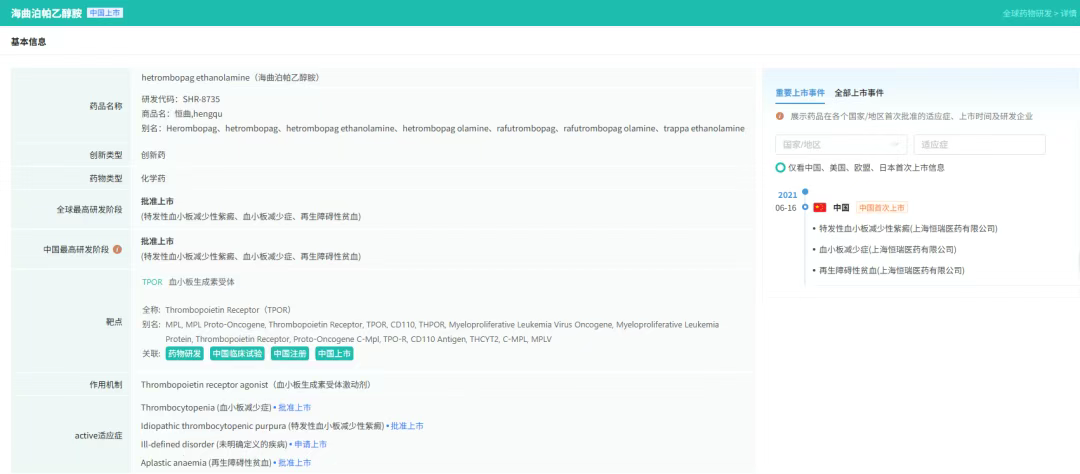Click the 2021 06-16 timeline marker dot

(x=805, y=207)
